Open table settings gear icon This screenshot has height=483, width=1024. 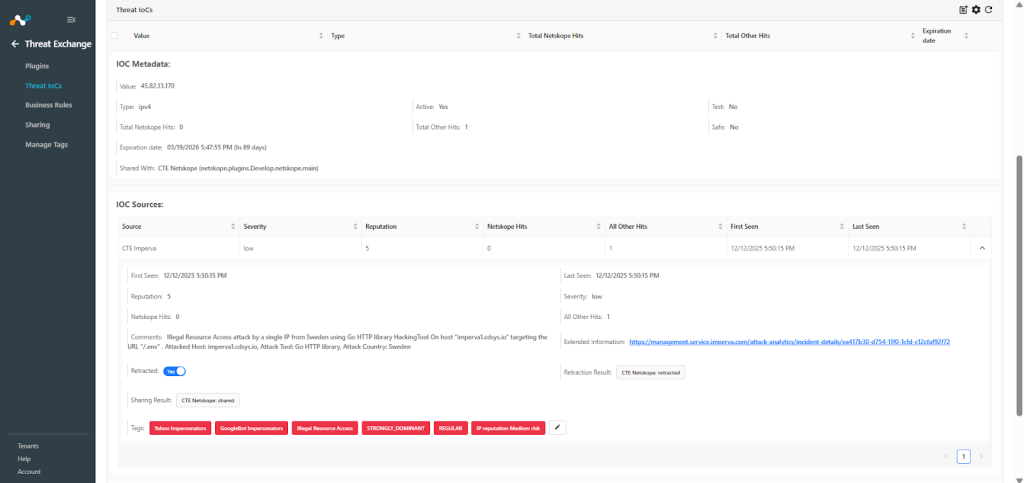point(976,10)
